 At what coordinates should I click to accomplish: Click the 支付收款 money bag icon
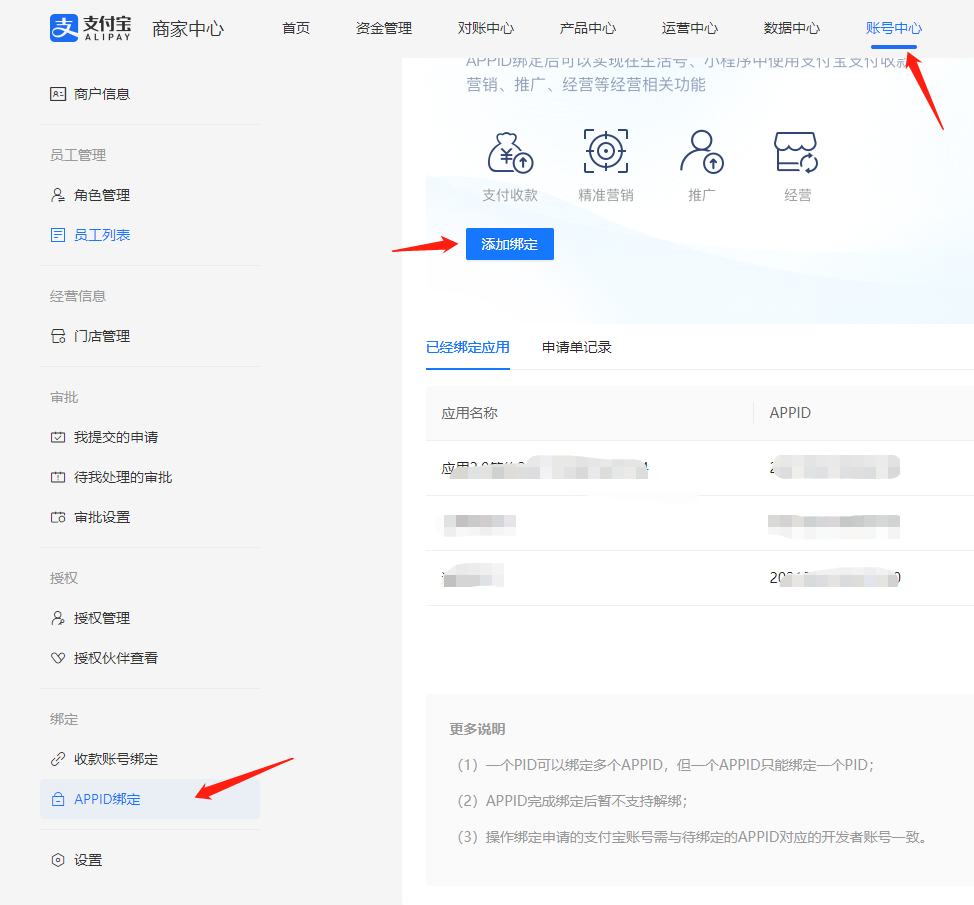click(510, 152)
